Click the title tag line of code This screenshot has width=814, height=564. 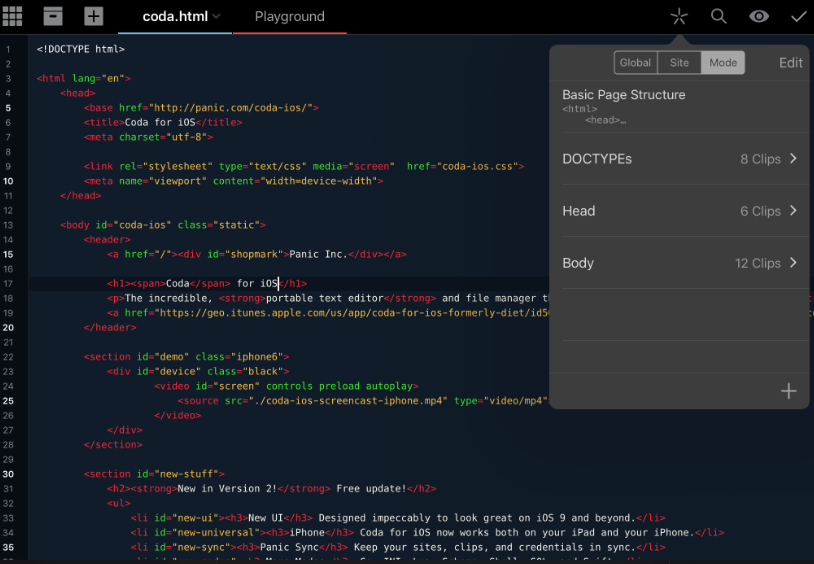pos(163,122)
